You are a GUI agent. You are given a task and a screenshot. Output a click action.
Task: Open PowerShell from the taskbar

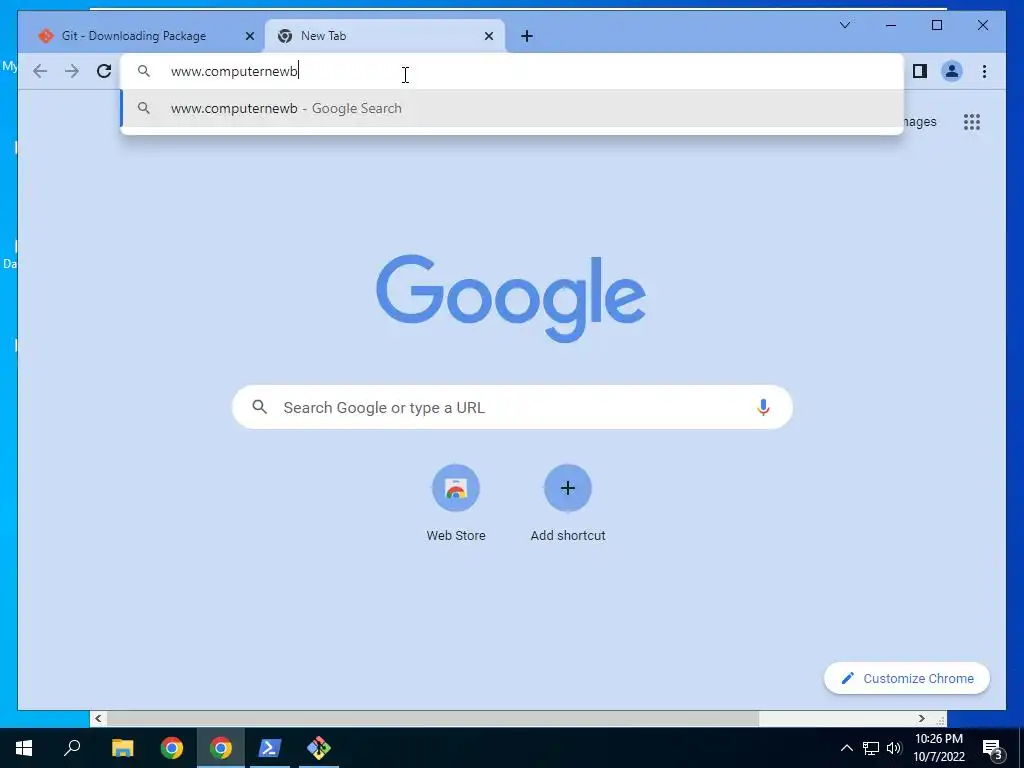click(270, 748)
